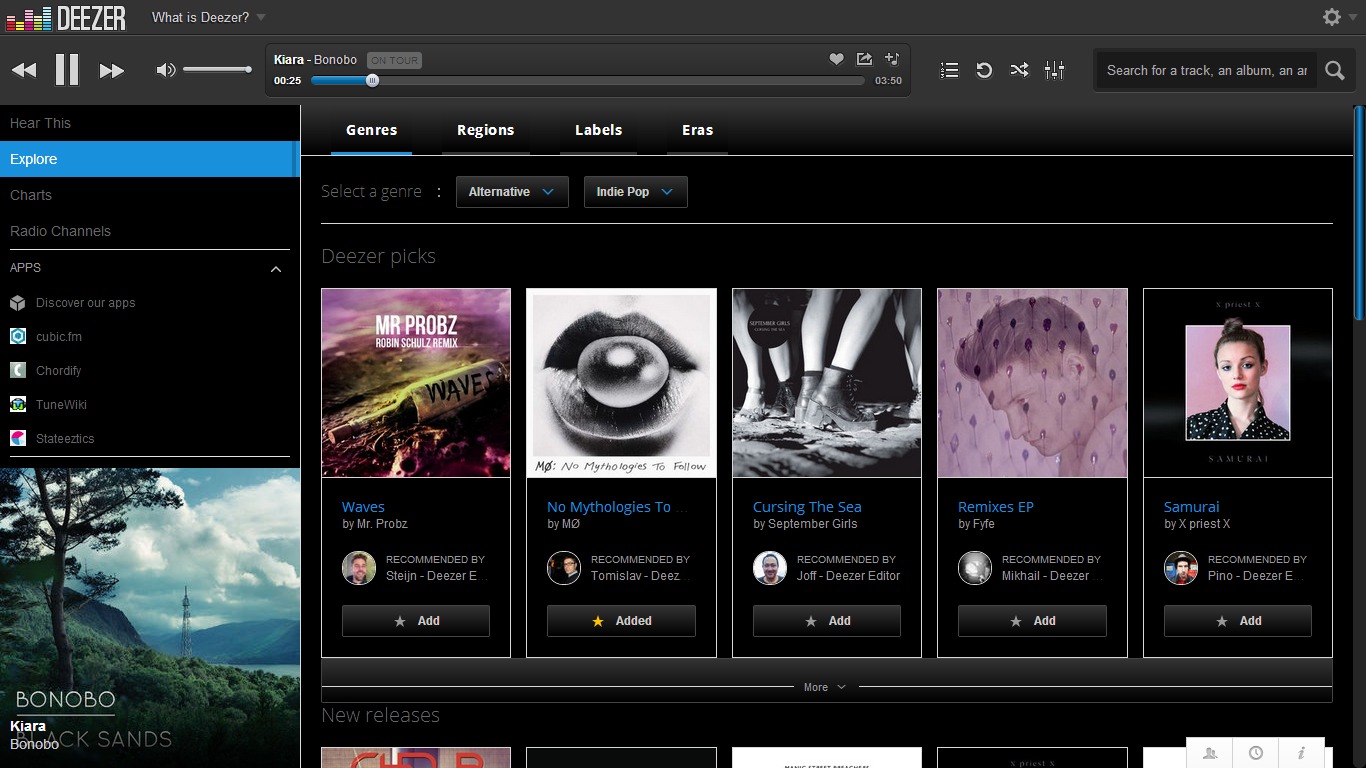
Task: Open the Waves album link
Action: point(363,507)
